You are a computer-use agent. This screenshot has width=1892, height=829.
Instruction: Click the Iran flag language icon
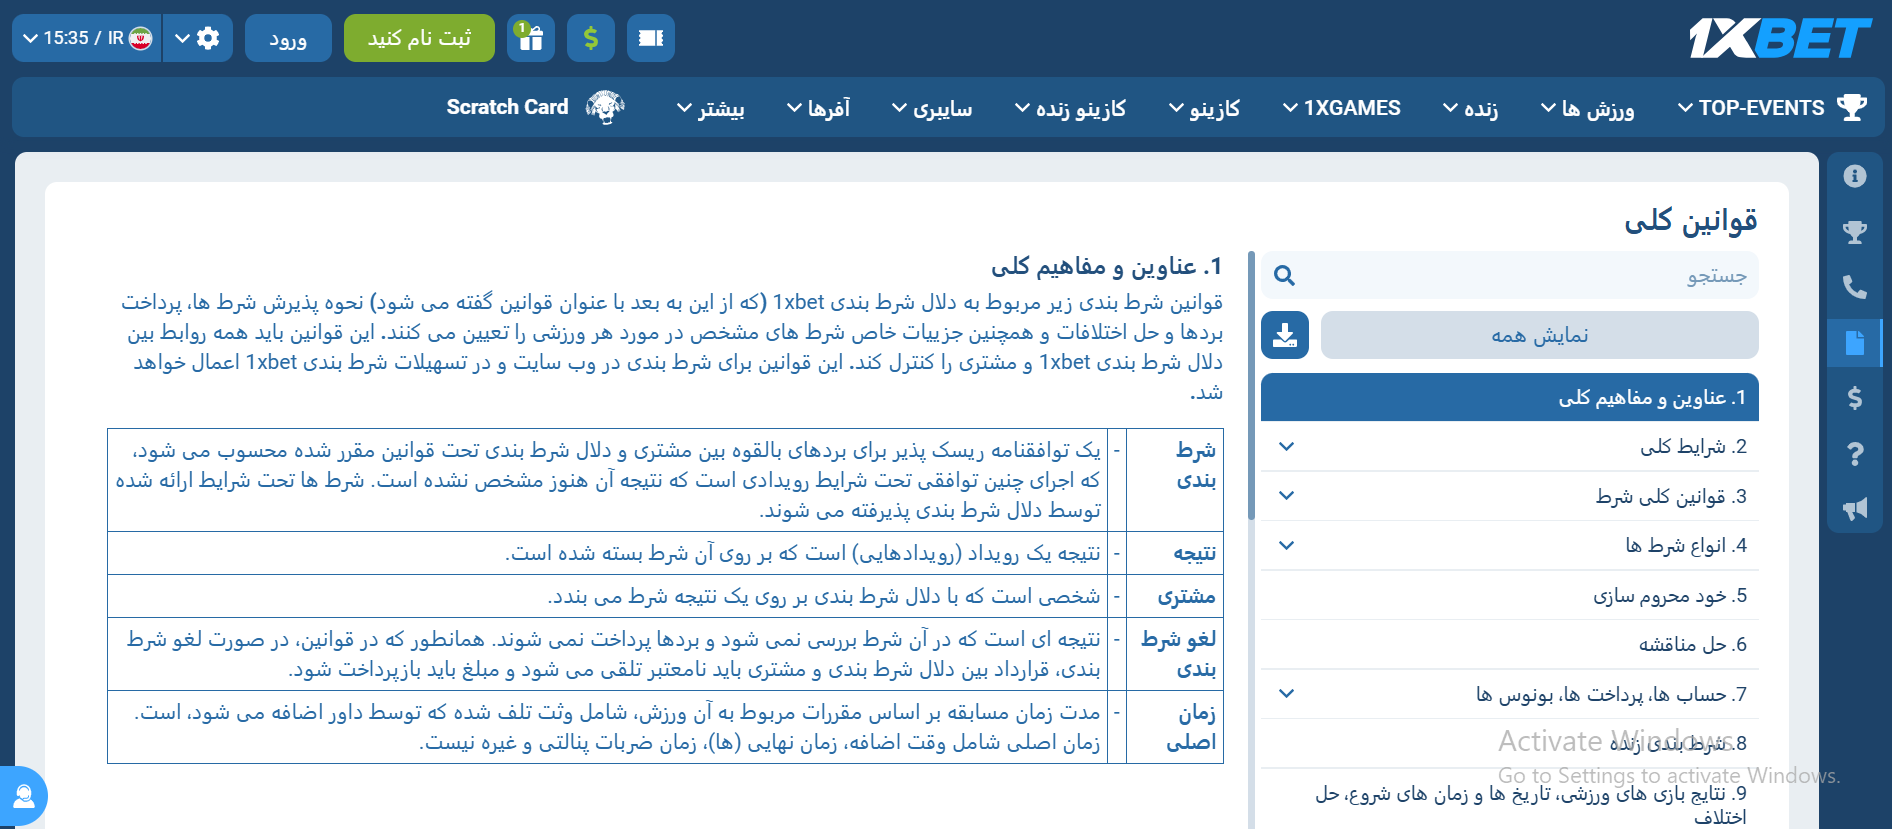pos(141,38)
